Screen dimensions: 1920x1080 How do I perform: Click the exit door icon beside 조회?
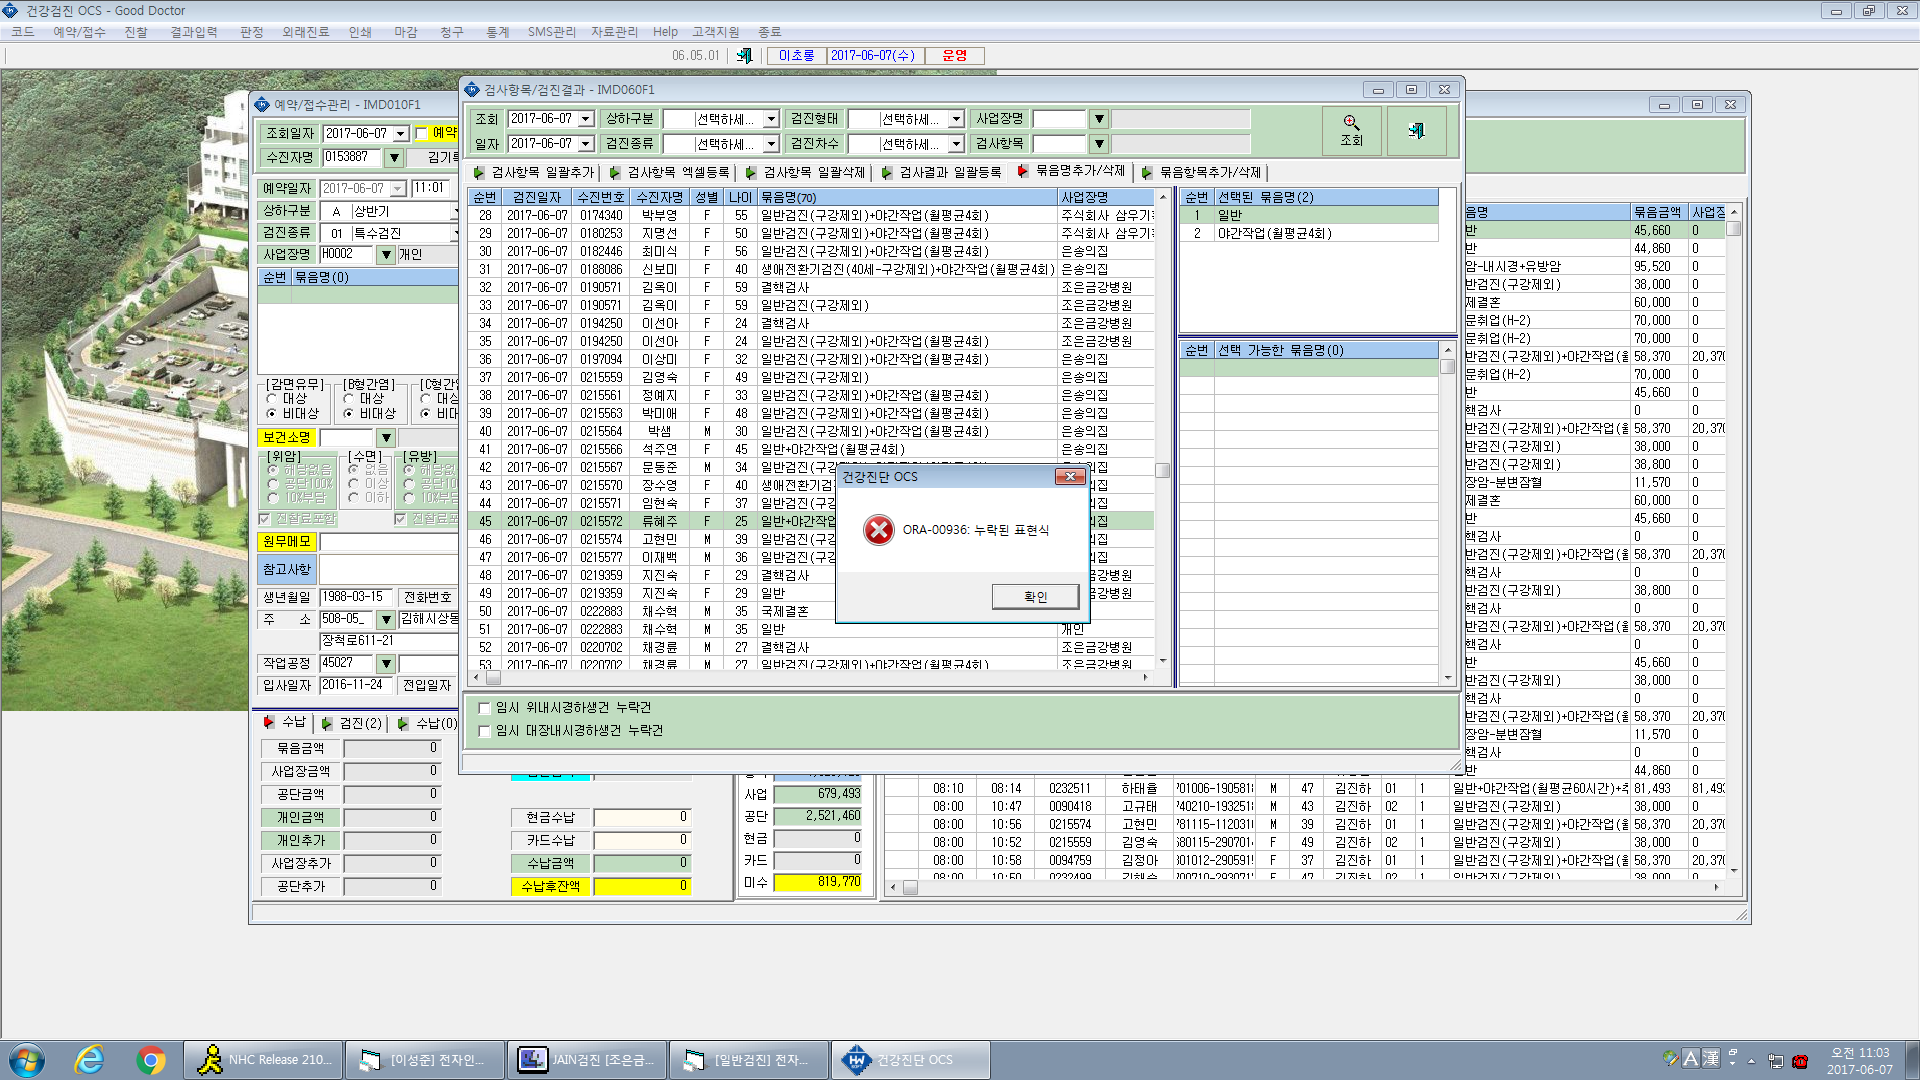pos(1416,131)
